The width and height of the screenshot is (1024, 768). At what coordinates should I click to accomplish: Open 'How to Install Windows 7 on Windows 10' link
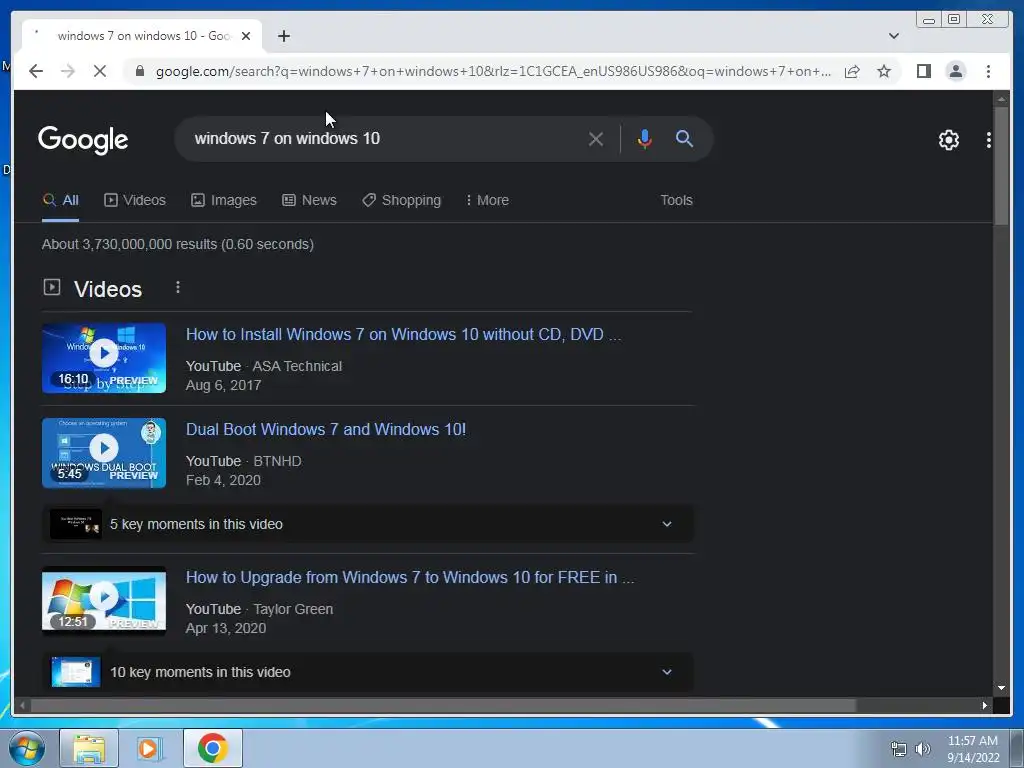404,334
